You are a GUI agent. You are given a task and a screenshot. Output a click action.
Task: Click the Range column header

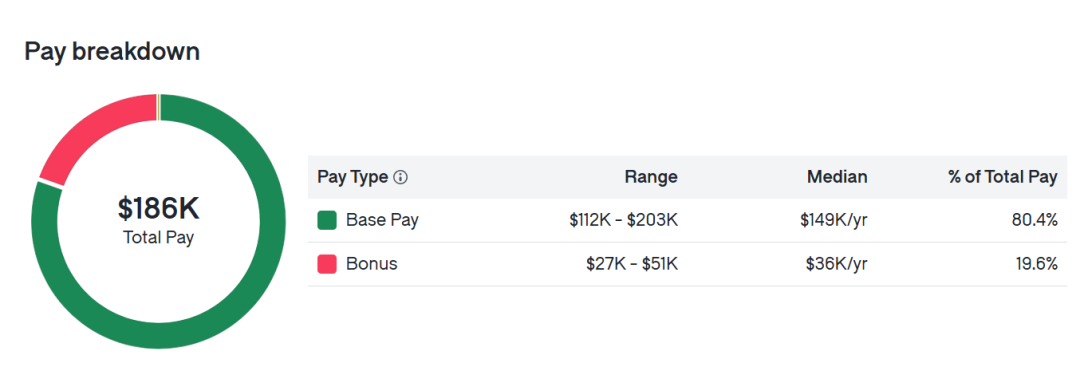(651, 177)
